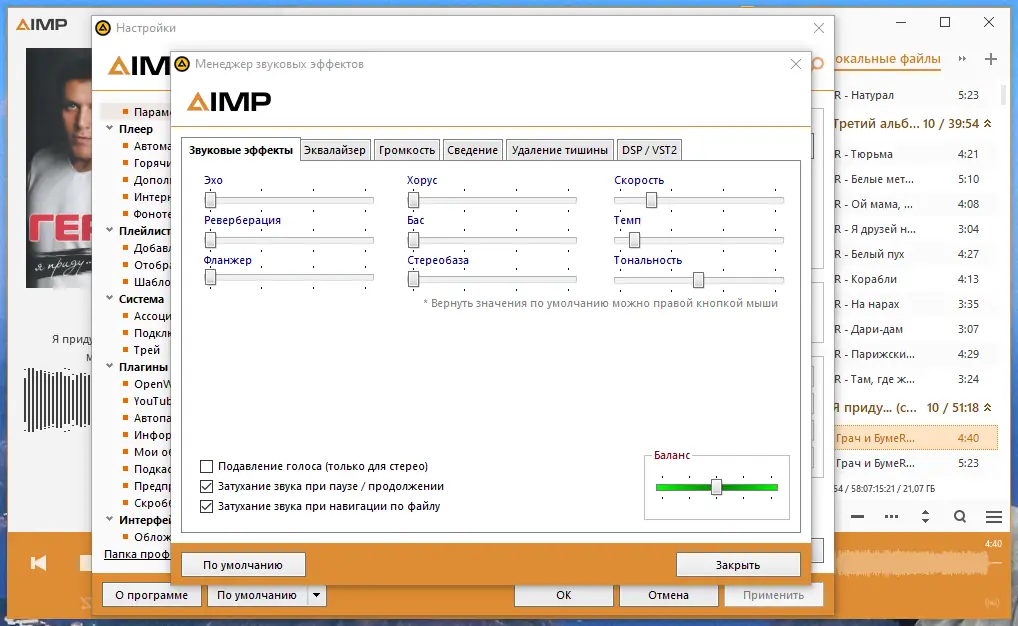Click the plus icon next to Локальные файлы
The width and height of the screenshot is (1018, 626).
coord(989,60)
